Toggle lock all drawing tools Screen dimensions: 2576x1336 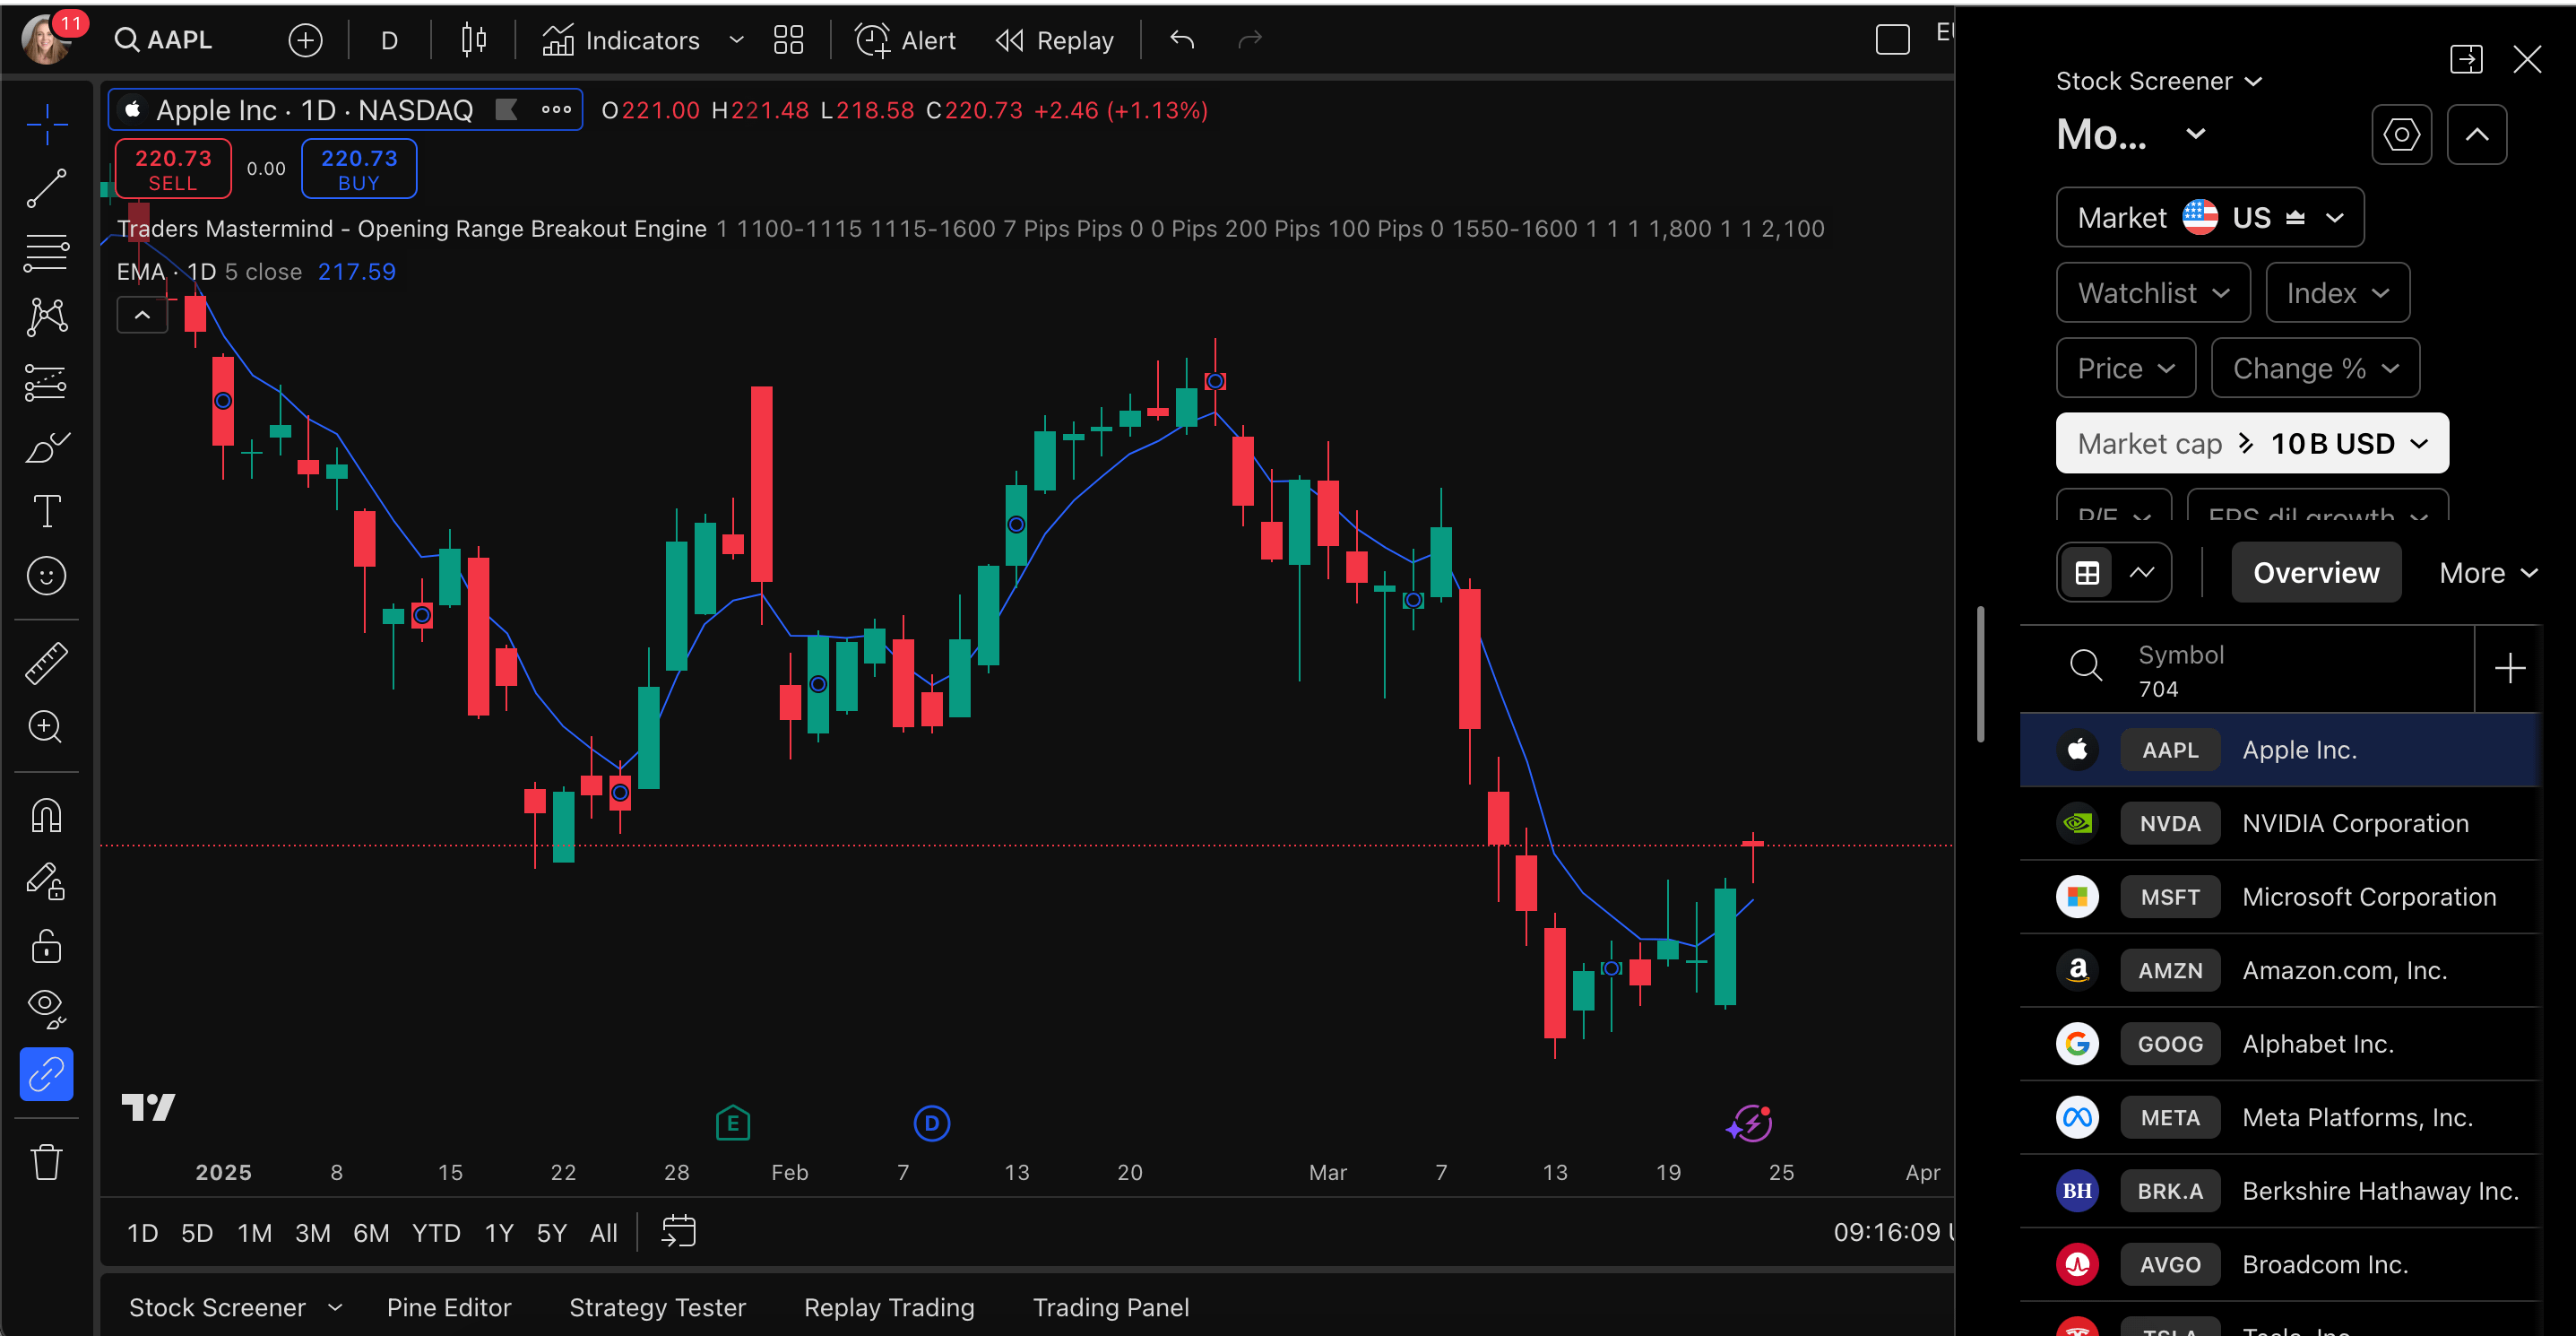pos(47,945)
